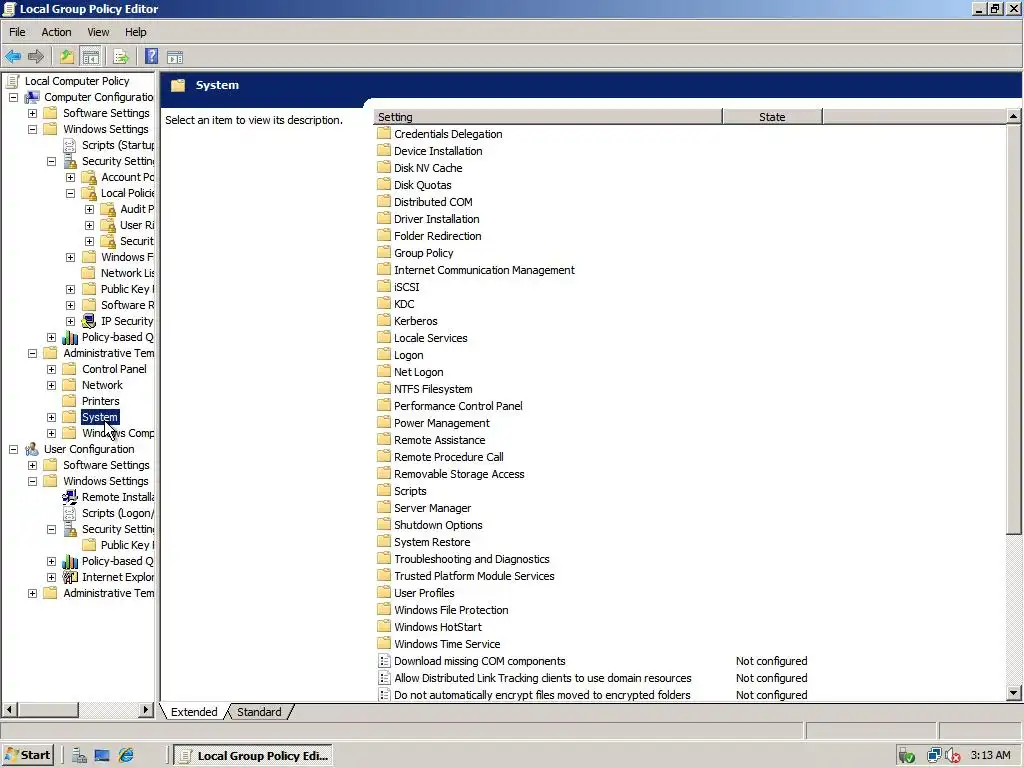
Task: Click the Up one level toolbar icon
Action: (67, 57)
